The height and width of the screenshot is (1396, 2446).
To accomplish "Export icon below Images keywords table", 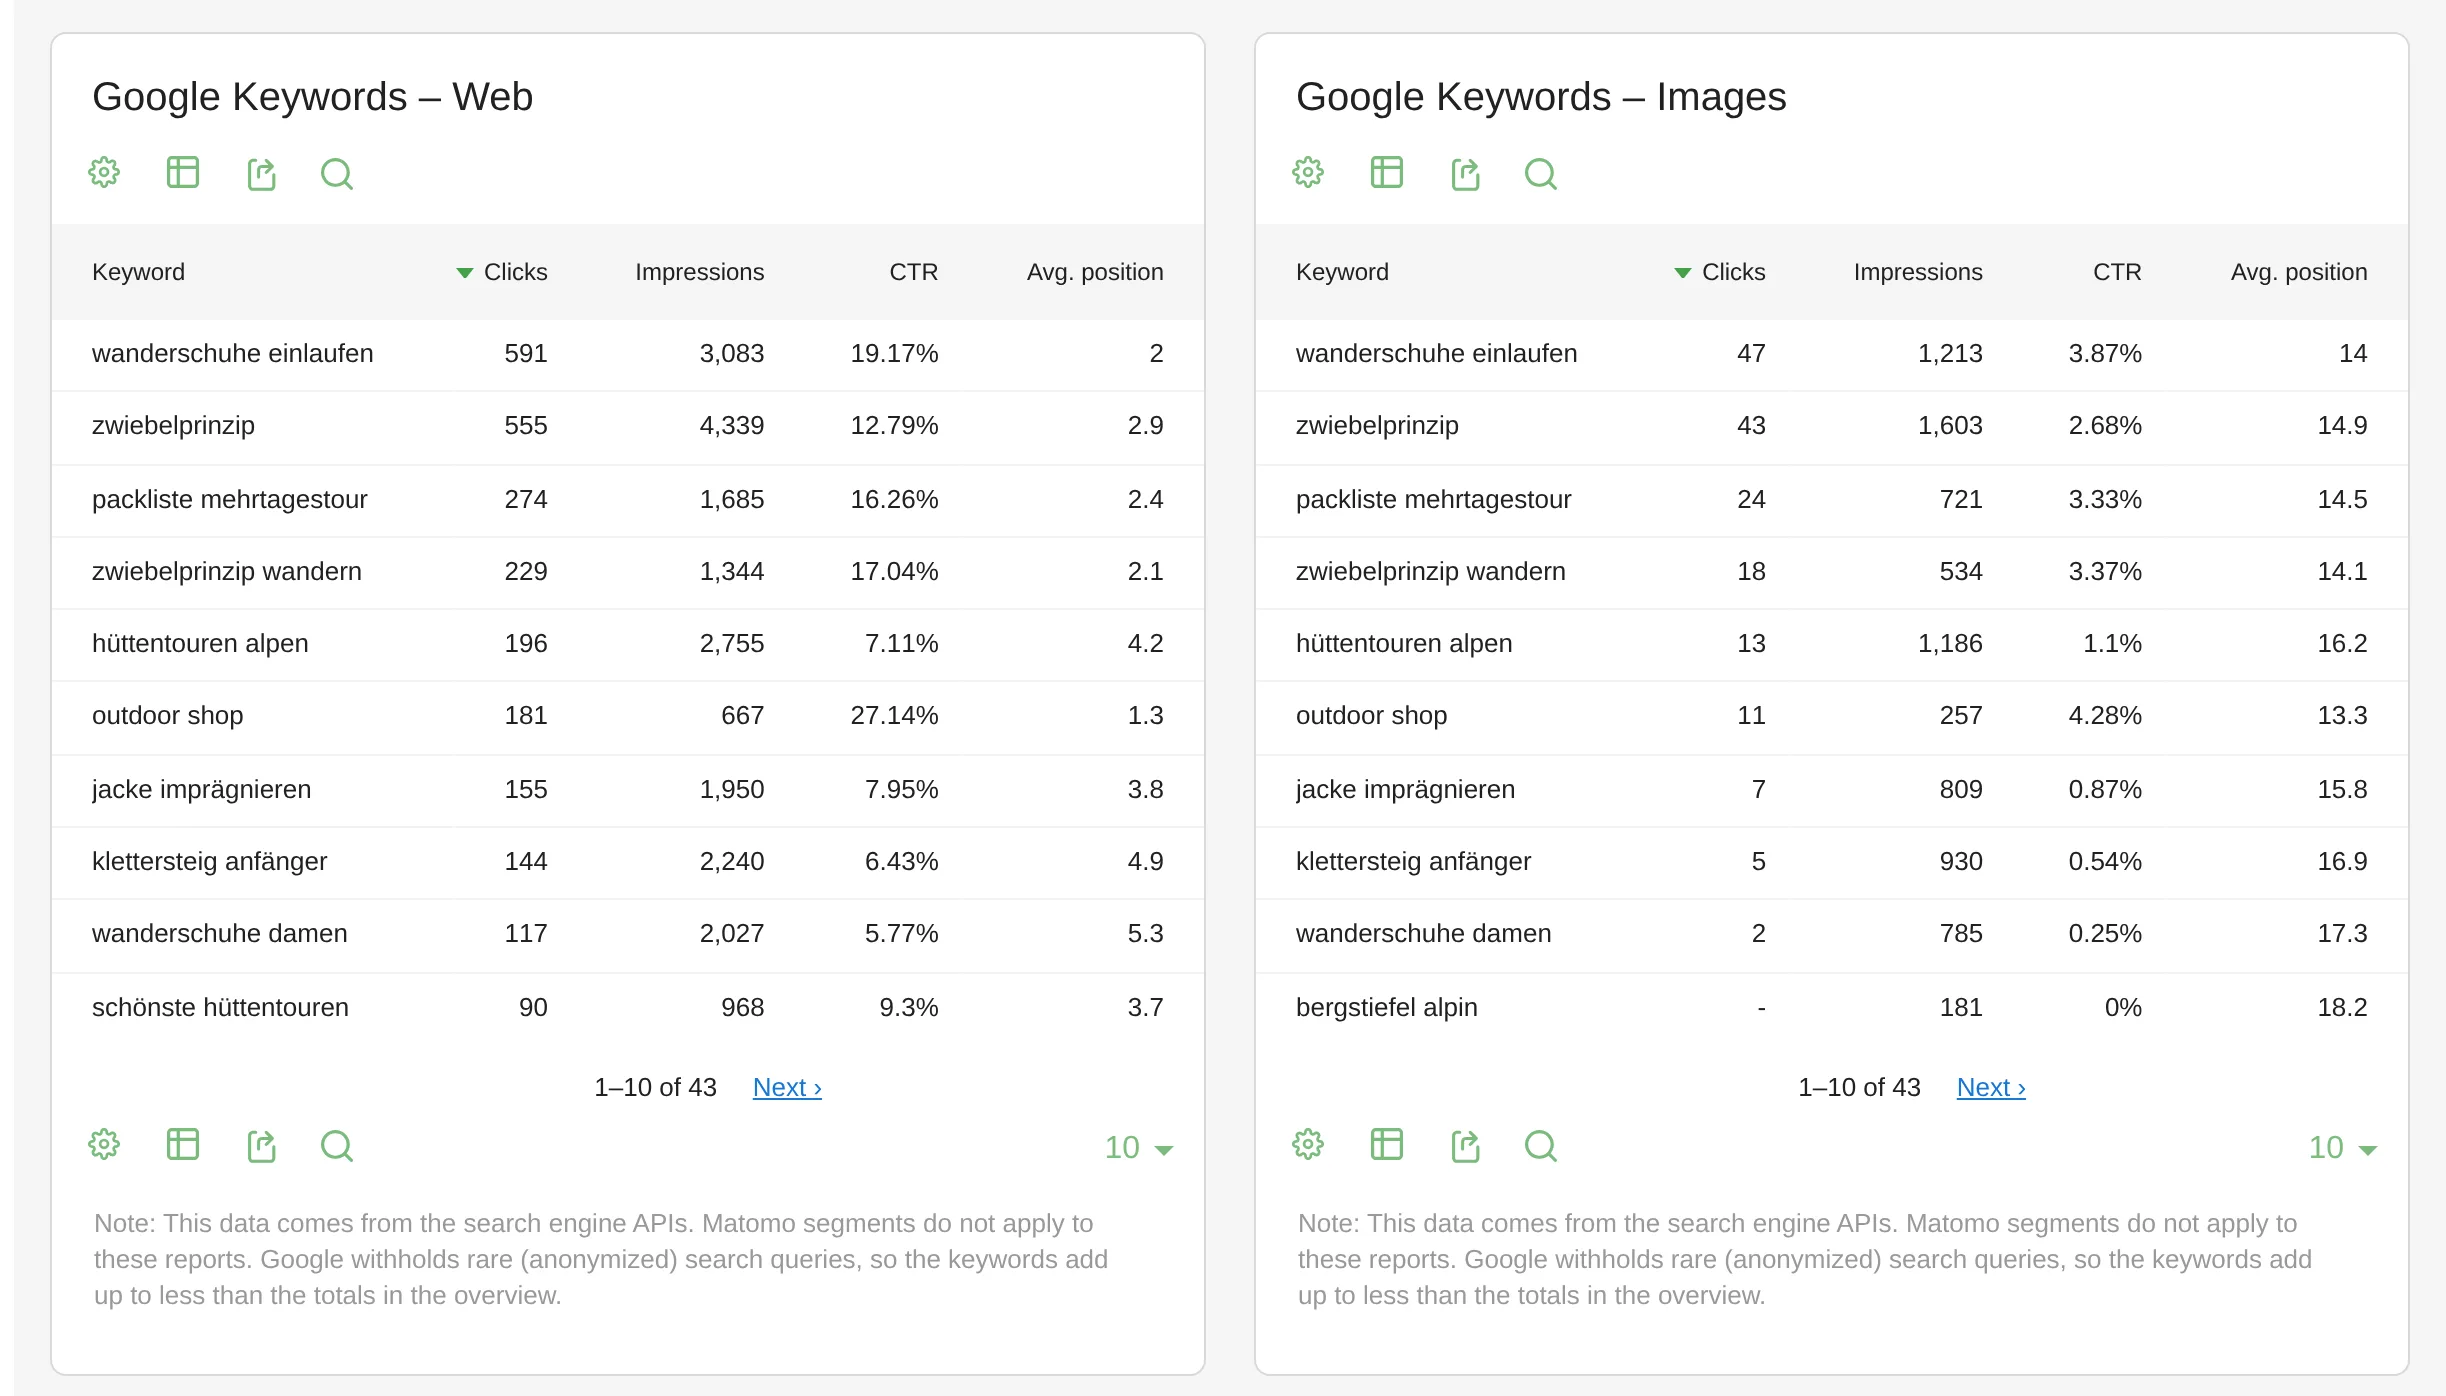I will (x=1465, y=1146).
